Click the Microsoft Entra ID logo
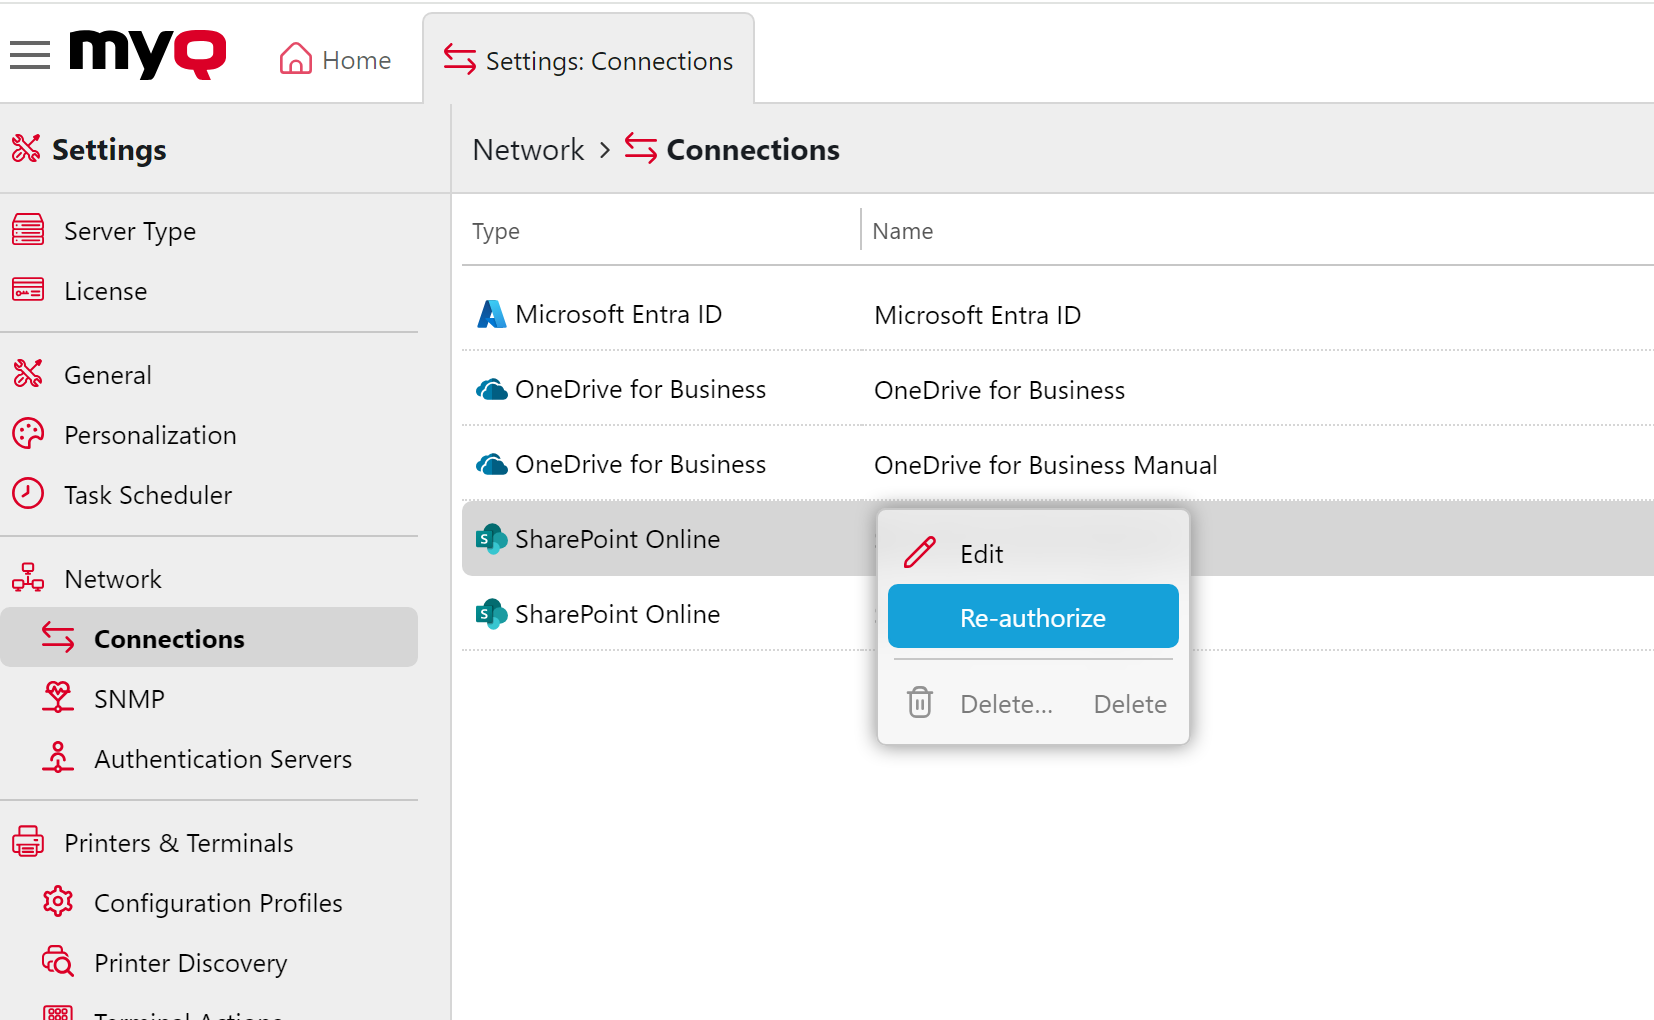 (491, 313)
